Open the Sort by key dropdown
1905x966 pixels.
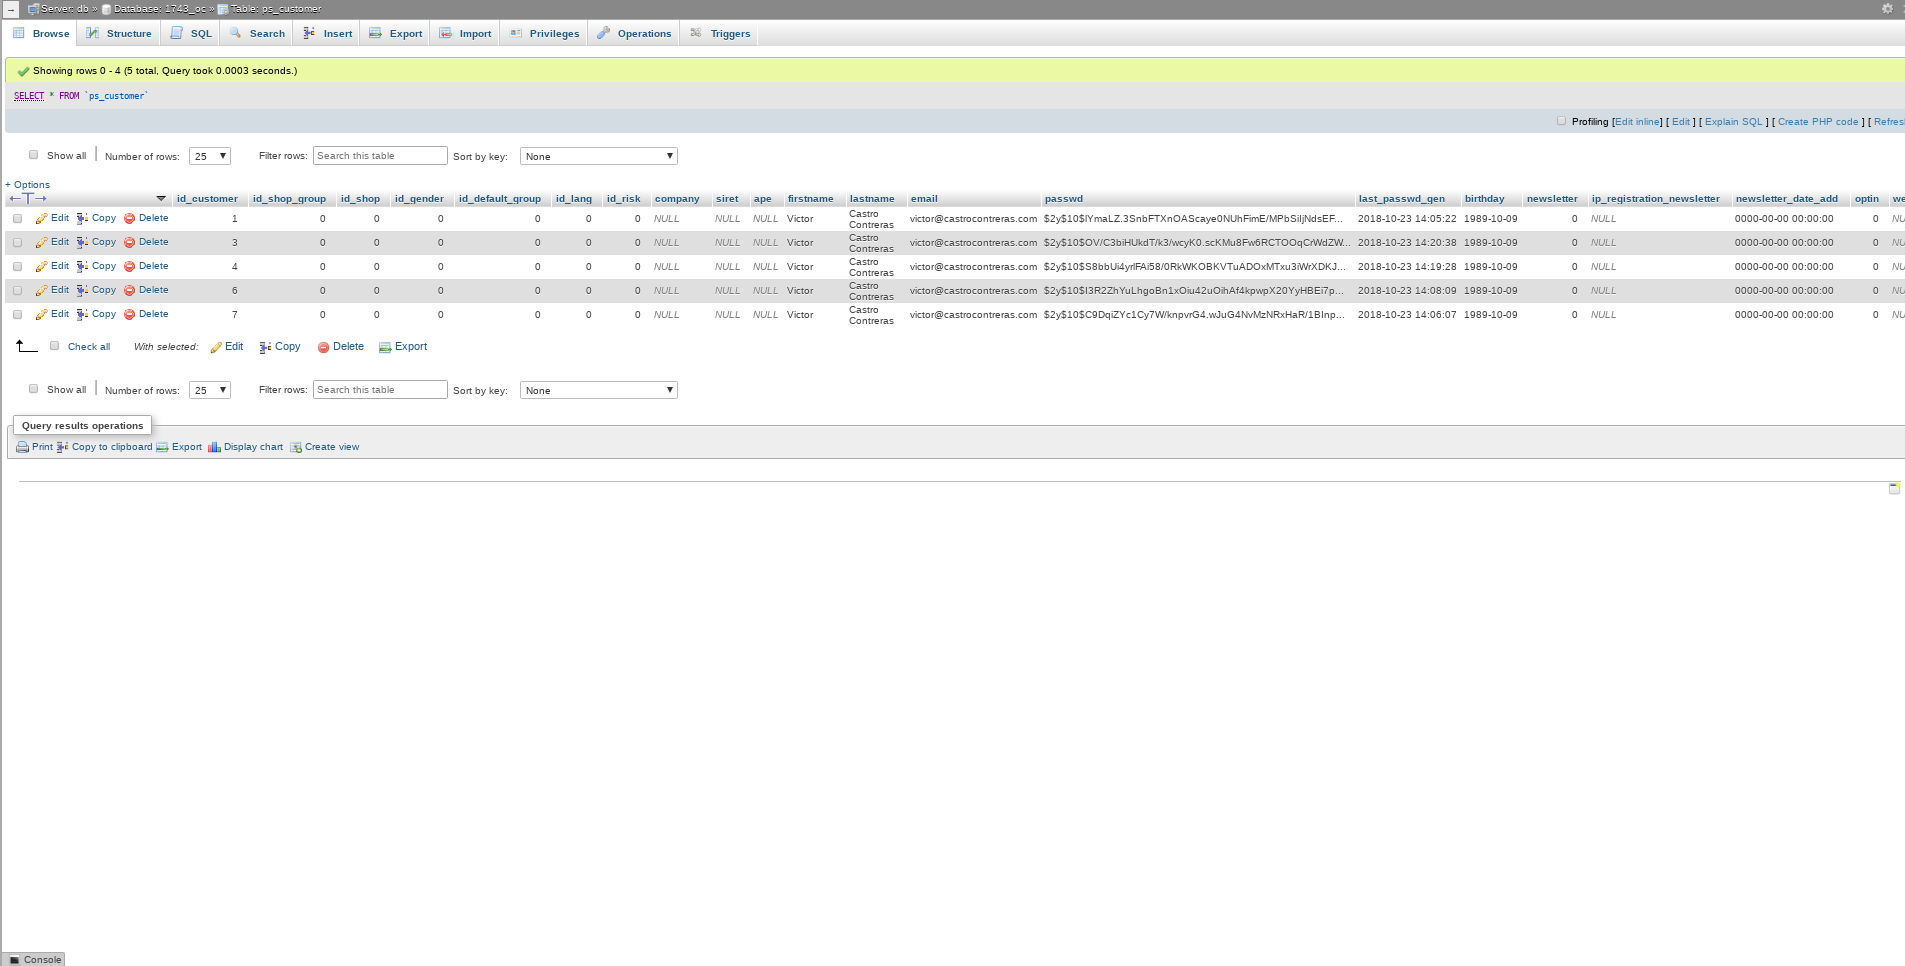pyautogui.click(x=598, y=156)
